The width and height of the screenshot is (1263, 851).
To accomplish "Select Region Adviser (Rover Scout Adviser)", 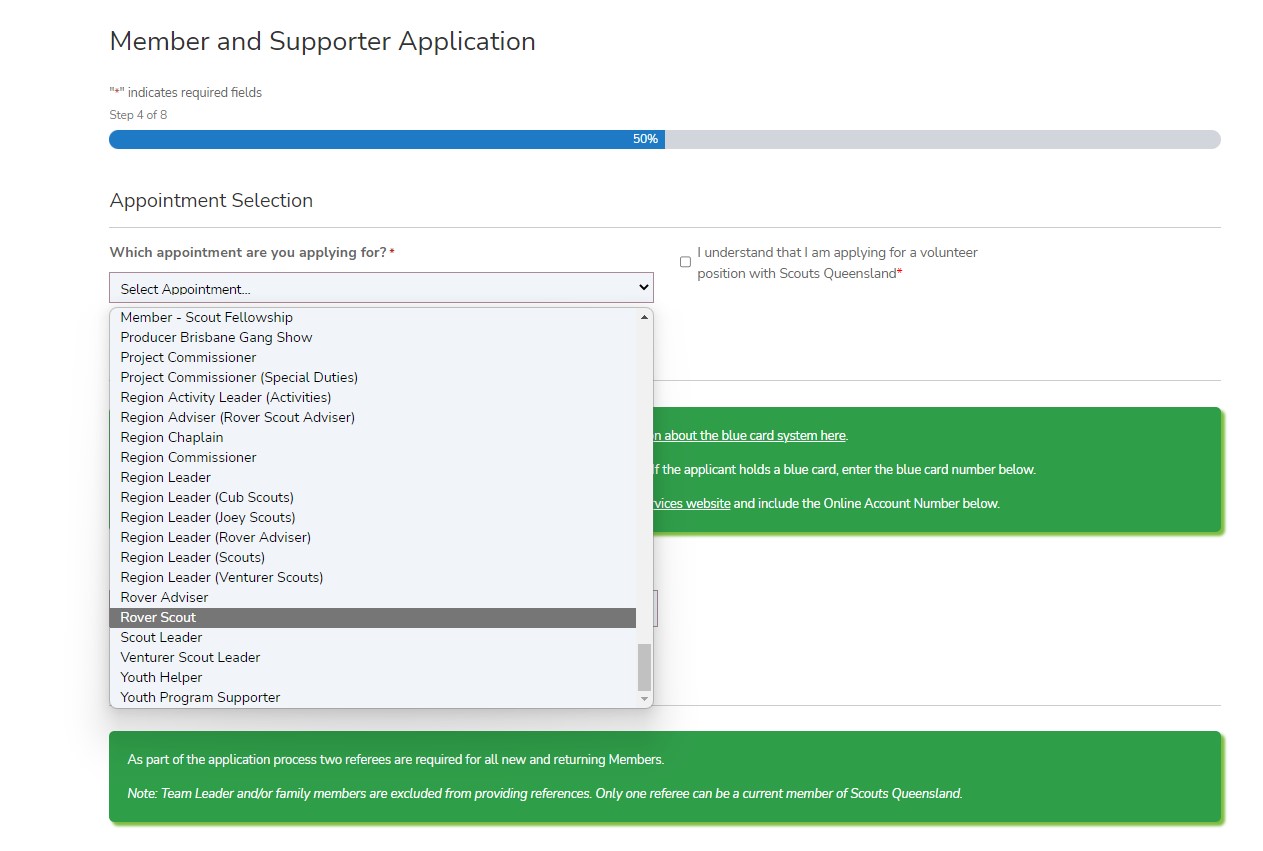I will (x=373, y=417).
